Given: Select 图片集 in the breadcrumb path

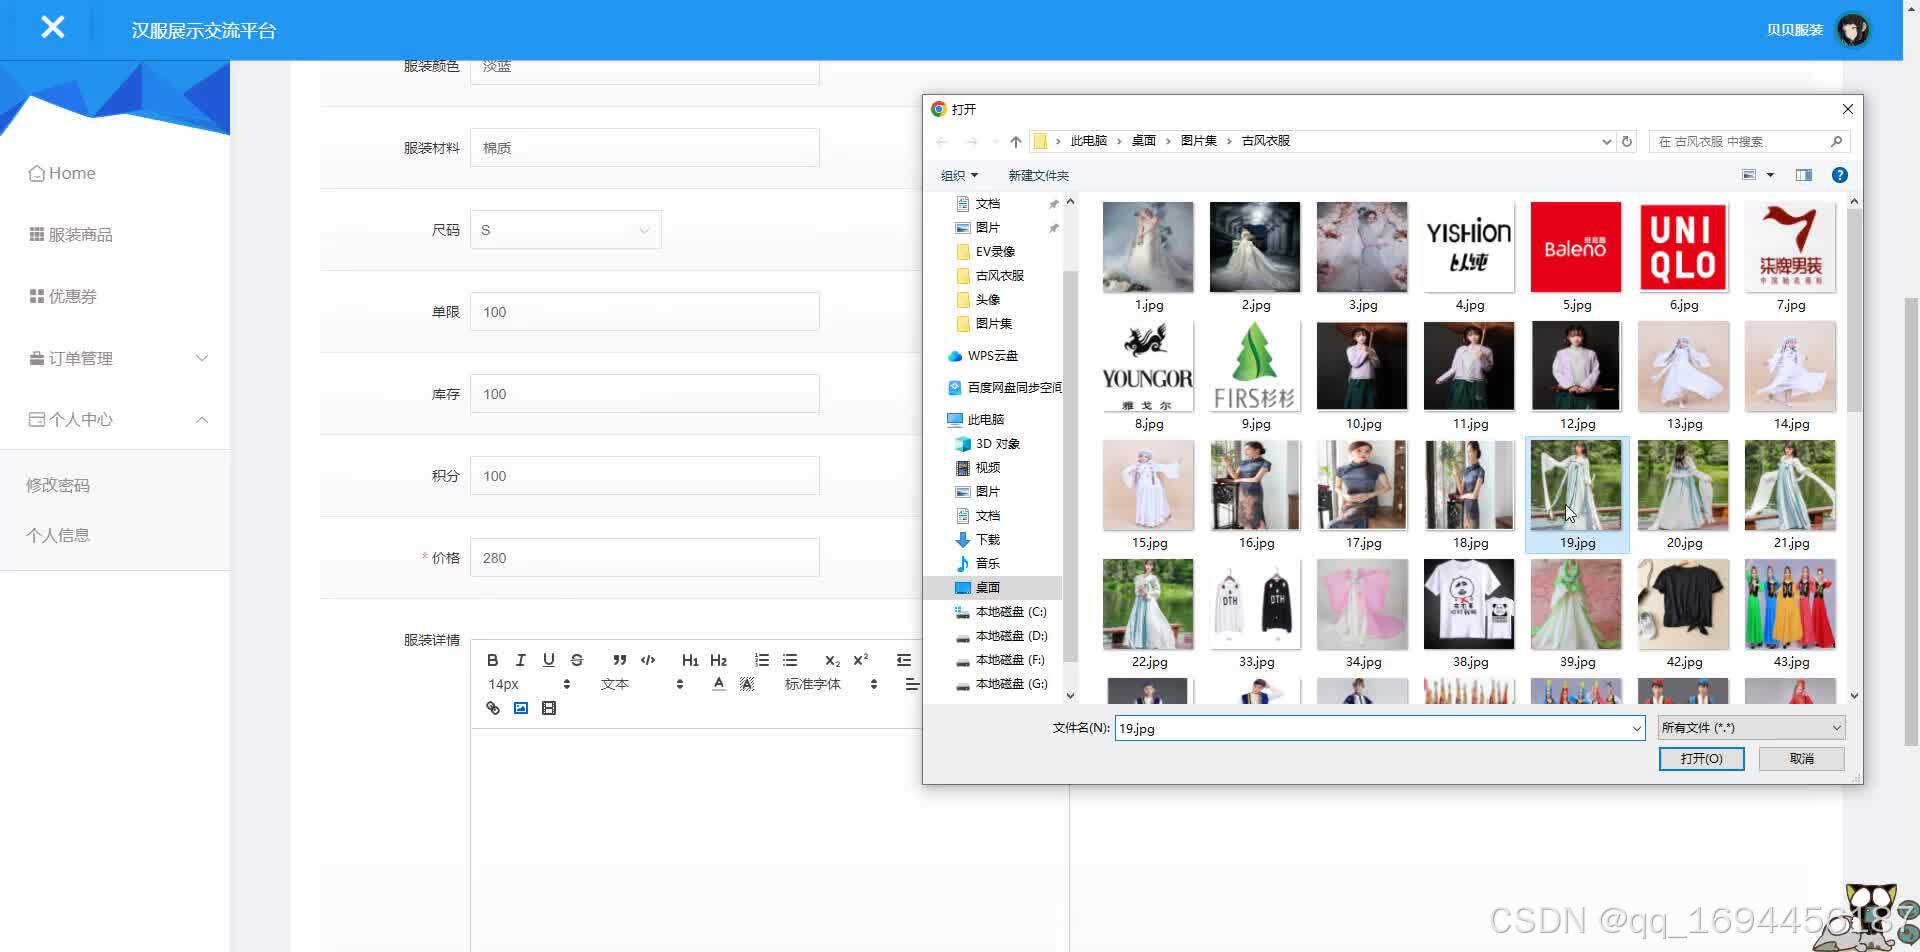Looking at the screenshot, I should 1198,141.
